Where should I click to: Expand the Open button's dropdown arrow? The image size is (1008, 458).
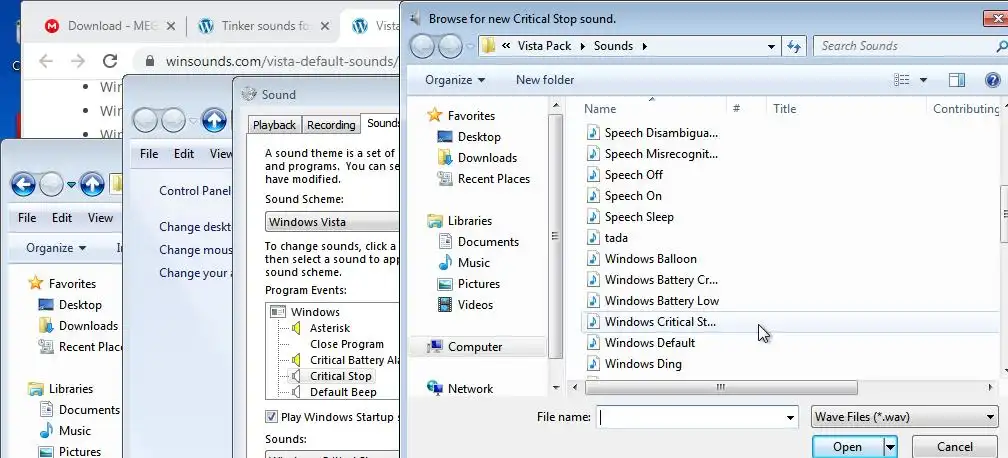coord(890,447)
